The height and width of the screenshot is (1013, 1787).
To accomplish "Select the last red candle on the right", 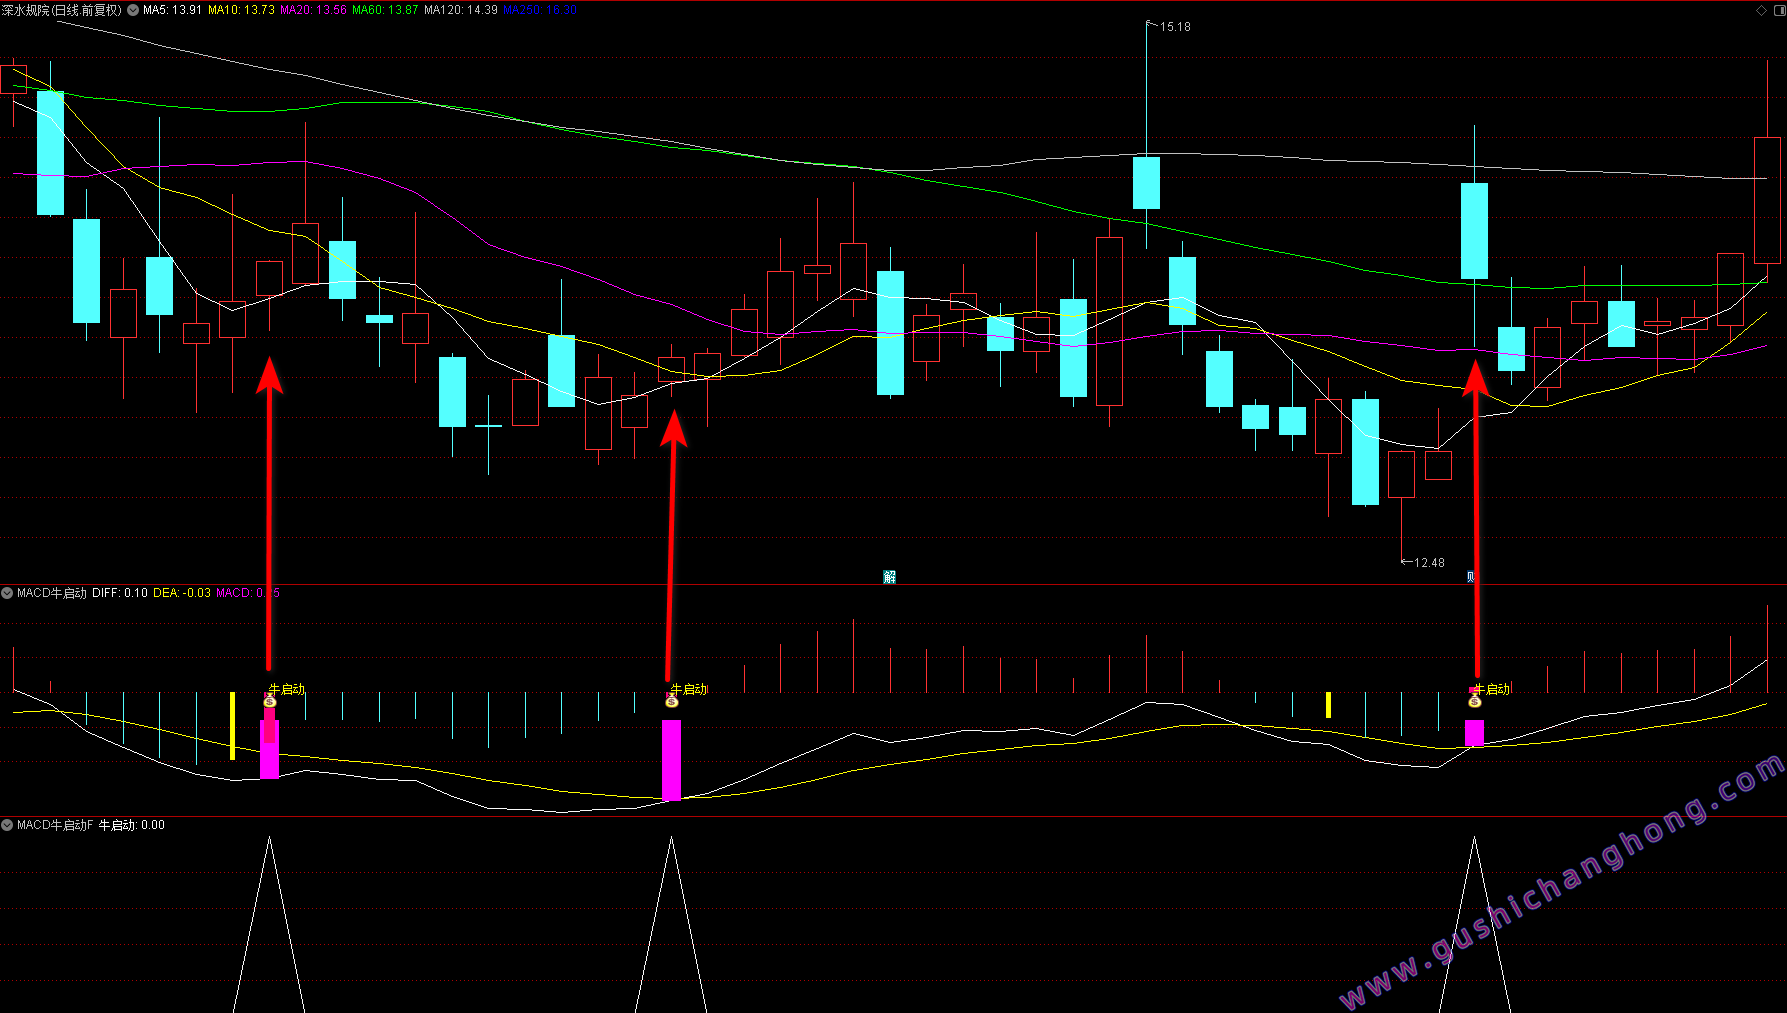I will pyautogui.click(x=1767, y=200).
